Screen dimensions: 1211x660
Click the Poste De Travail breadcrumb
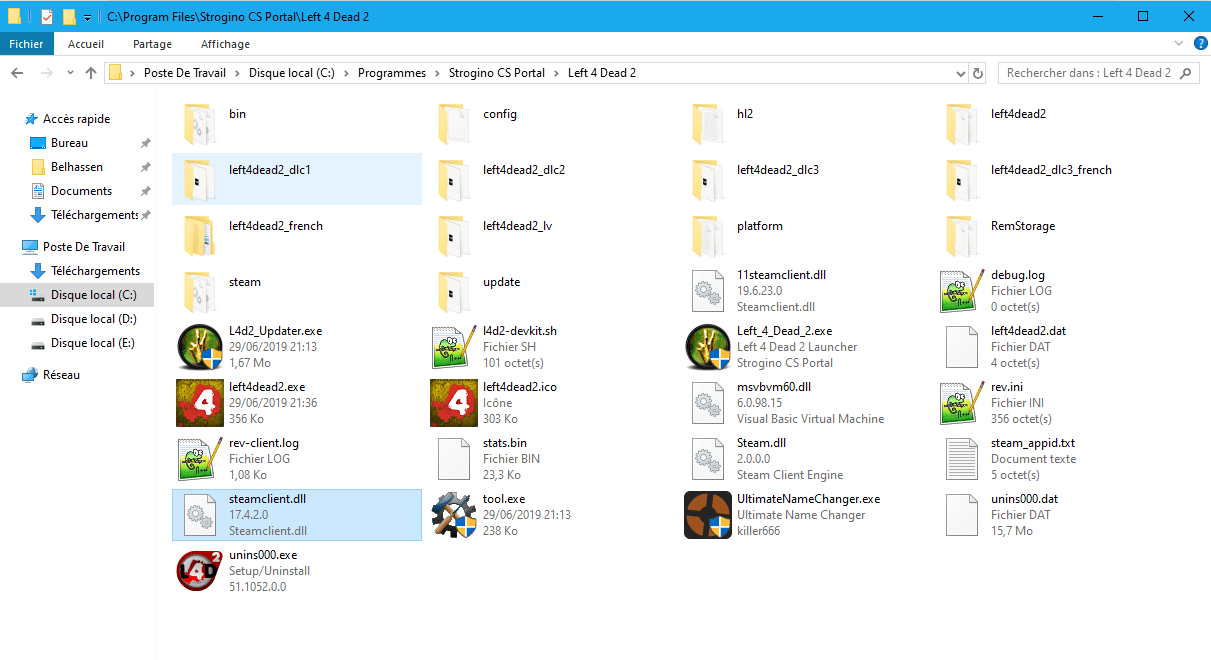(x=184, y=73)
